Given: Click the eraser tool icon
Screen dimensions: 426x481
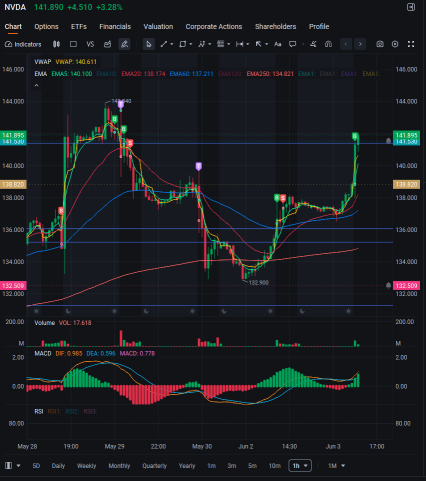Looking at the screenshot, I should (x=313, y=44).
